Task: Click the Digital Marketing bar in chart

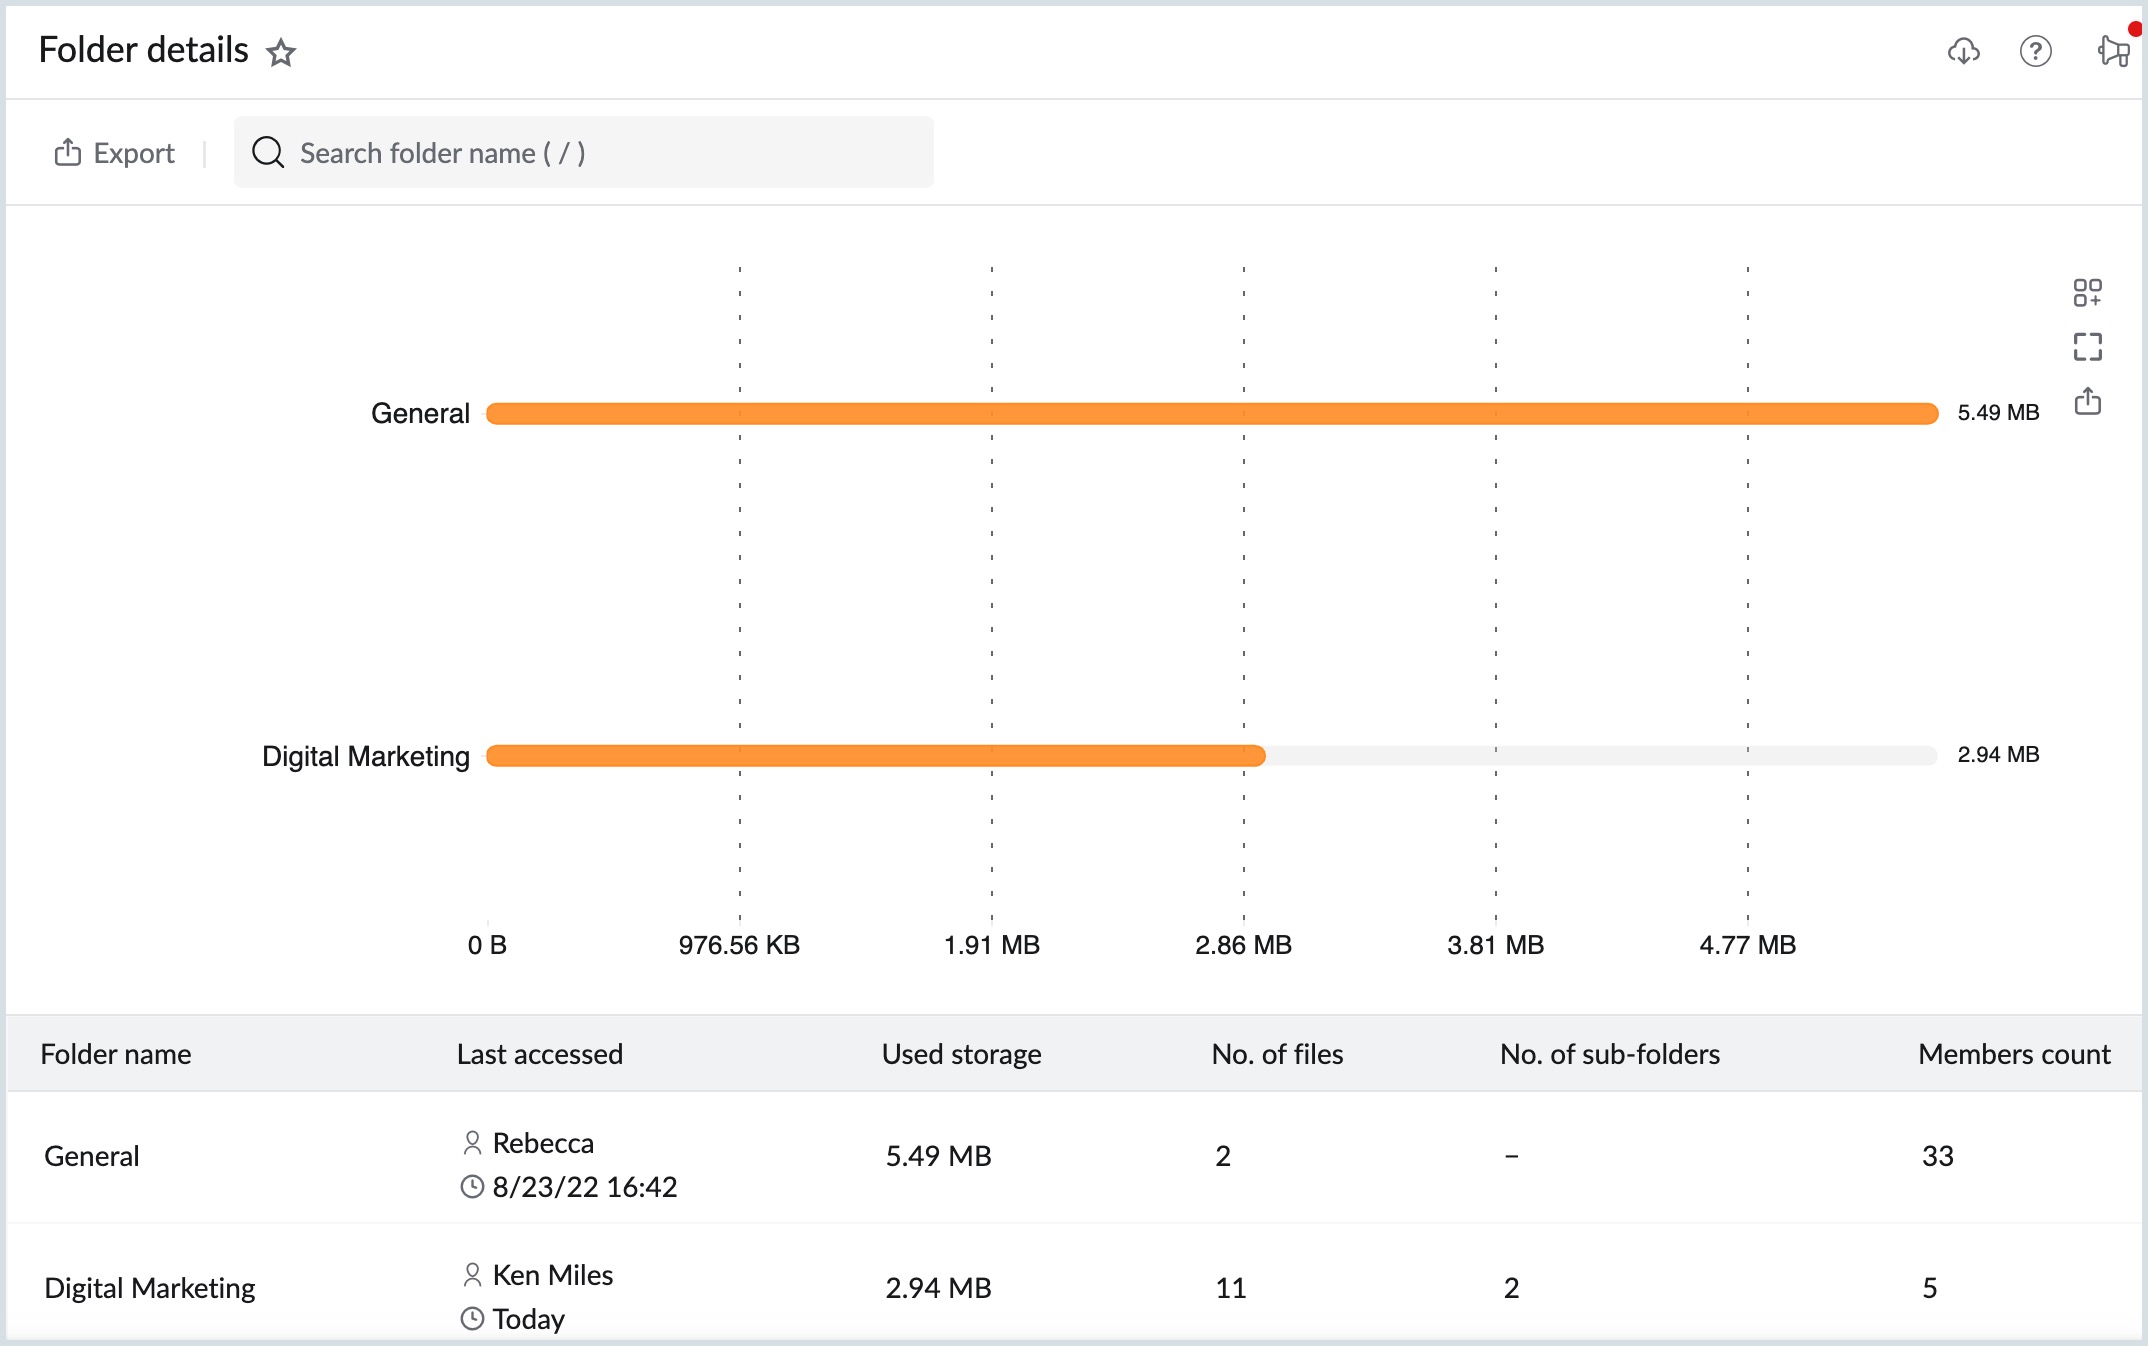Action: click(x=873, y=755)
